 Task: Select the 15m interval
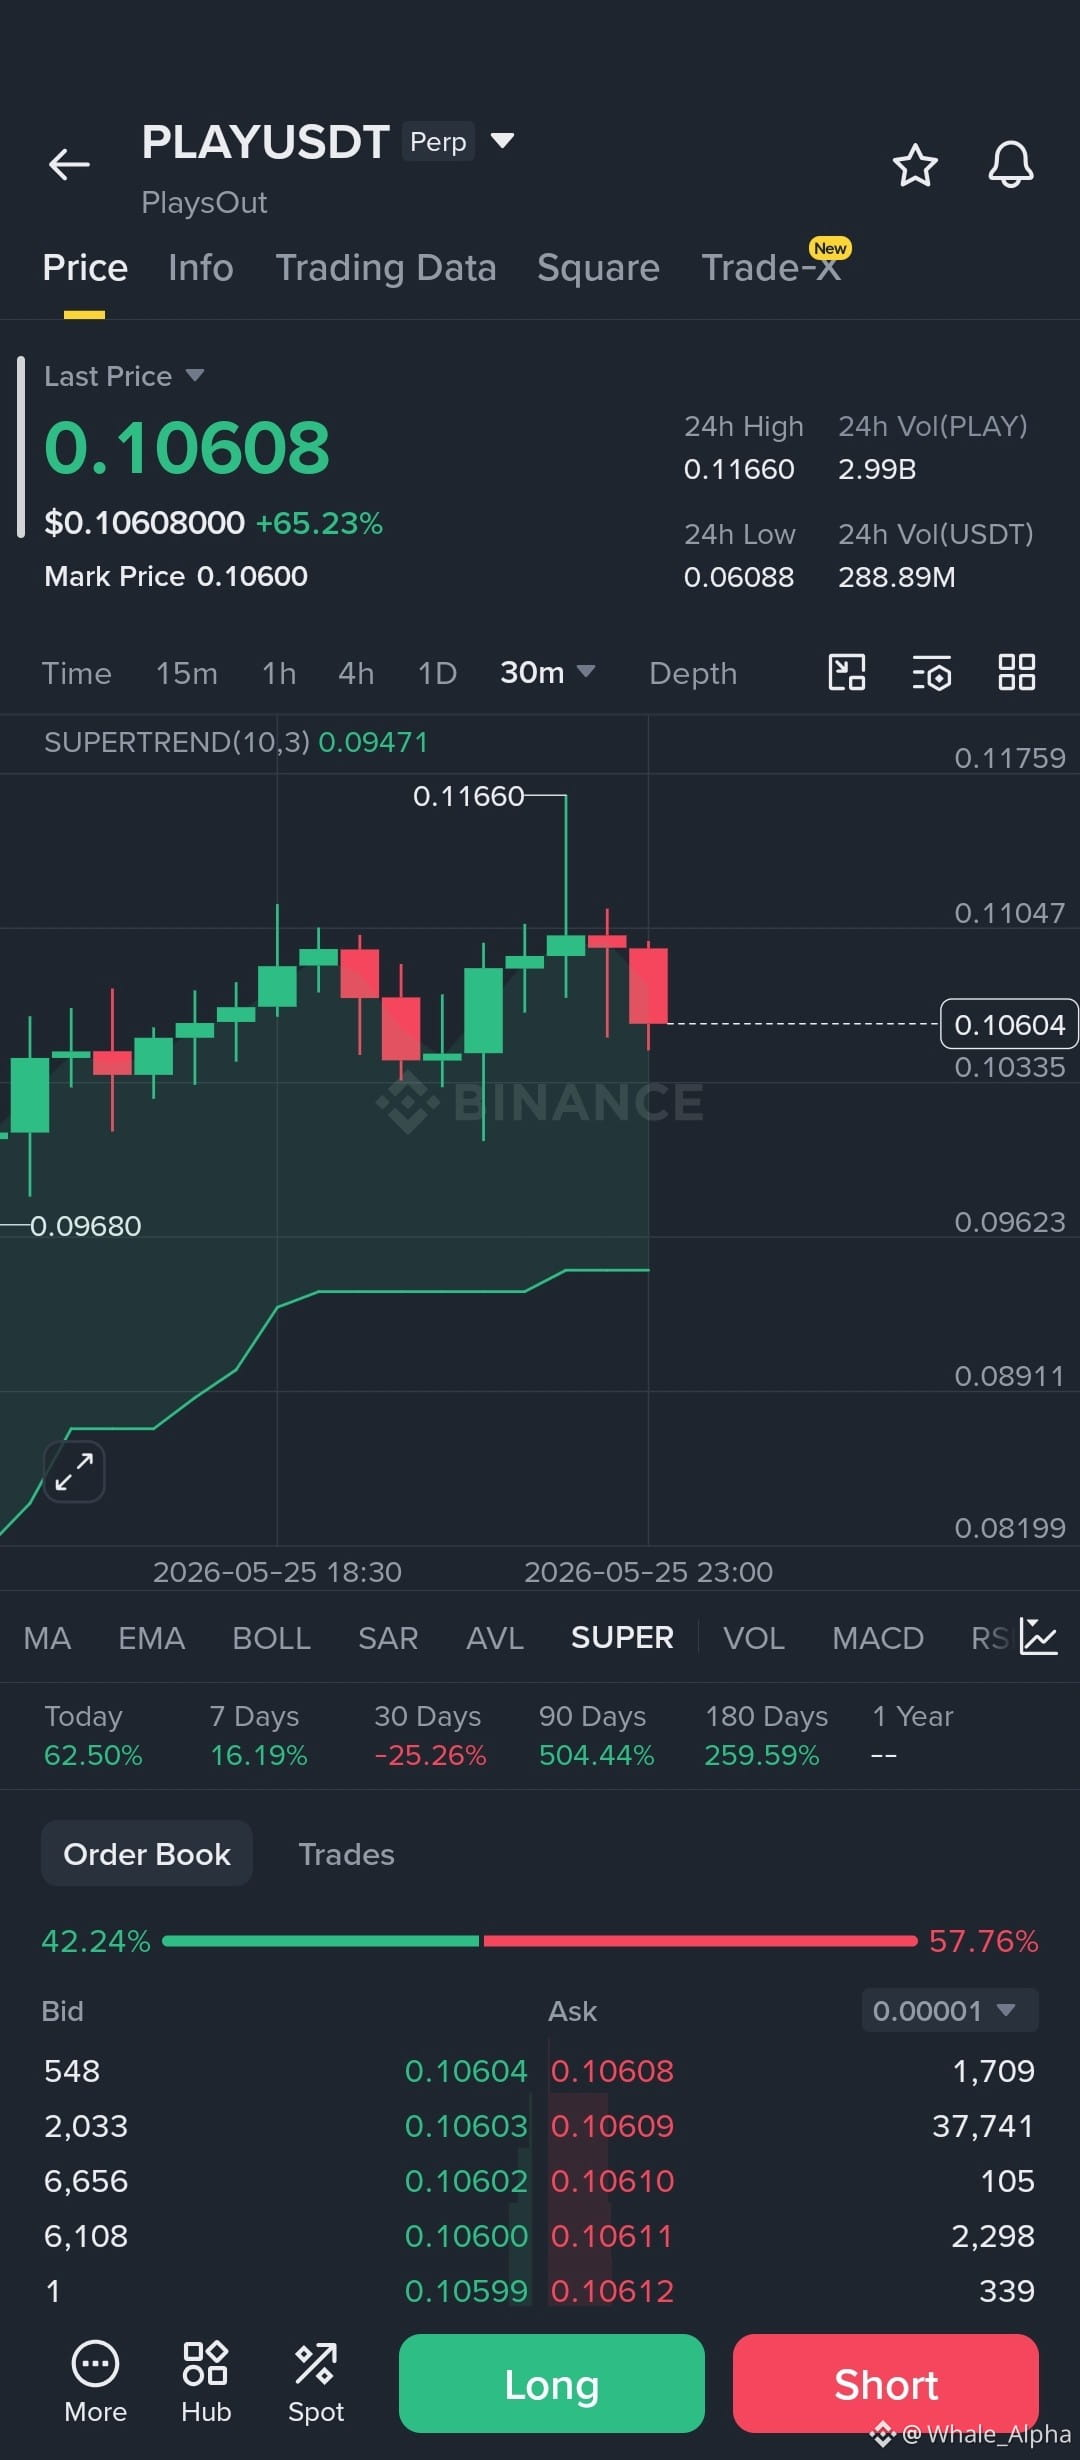pos(186,673)
